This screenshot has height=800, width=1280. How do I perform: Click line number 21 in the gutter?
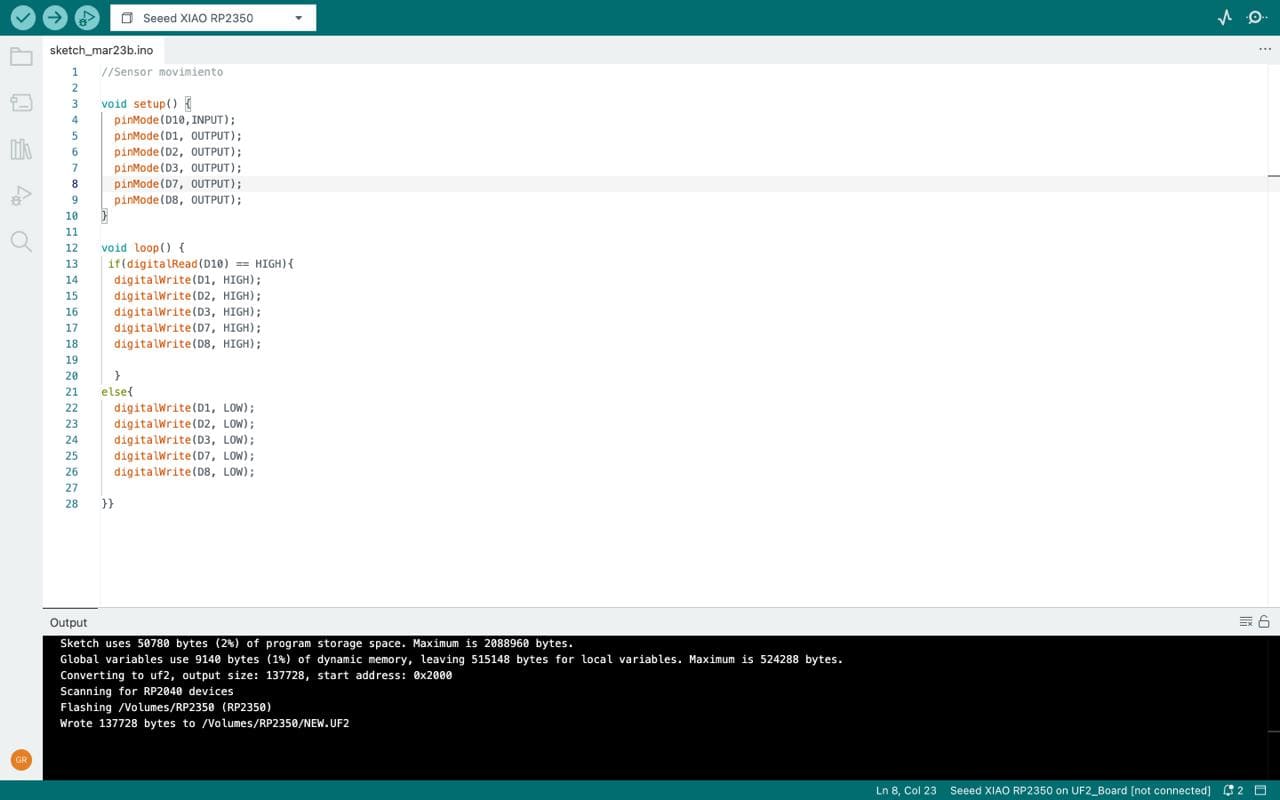[72, 392]
